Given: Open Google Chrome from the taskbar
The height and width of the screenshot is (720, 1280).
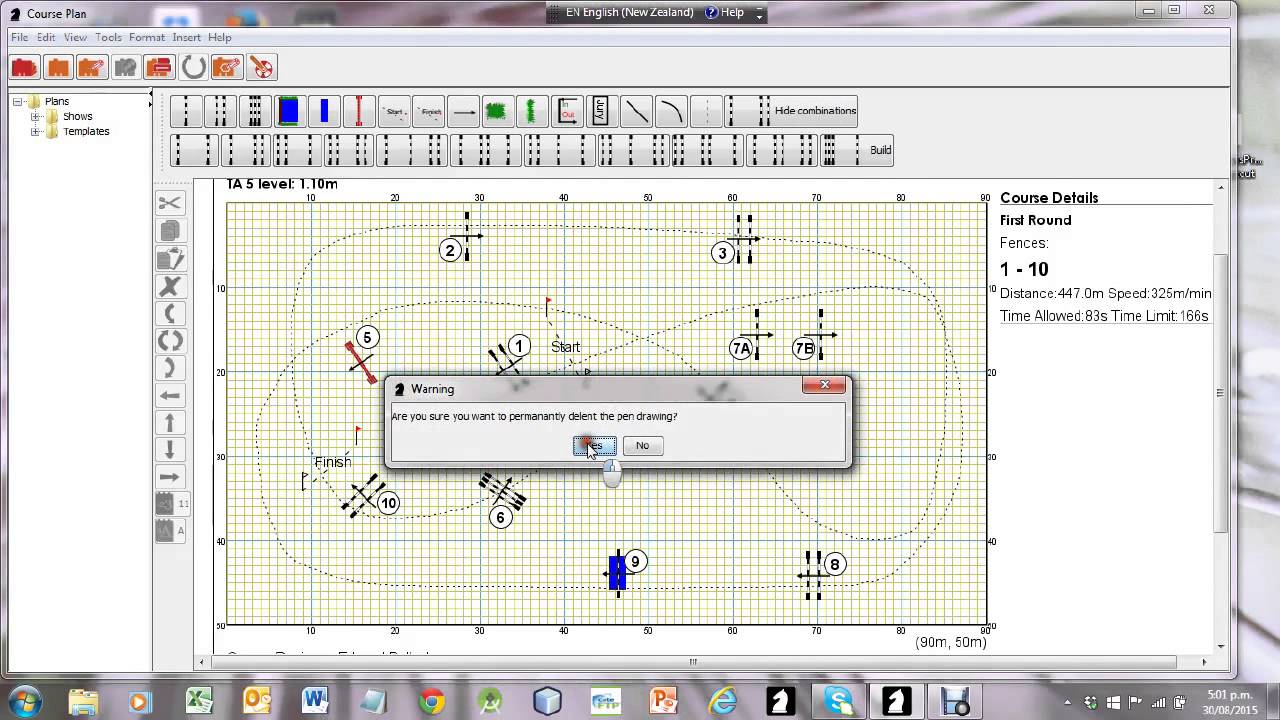Looking at the screenshot, I should pos(432,701).
